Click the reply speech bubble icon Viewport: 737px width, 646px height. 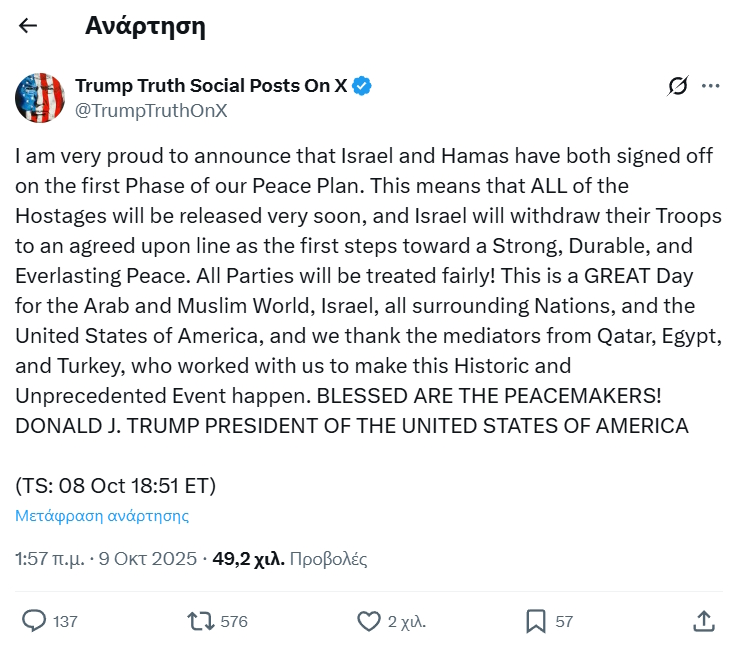[34, 621]
